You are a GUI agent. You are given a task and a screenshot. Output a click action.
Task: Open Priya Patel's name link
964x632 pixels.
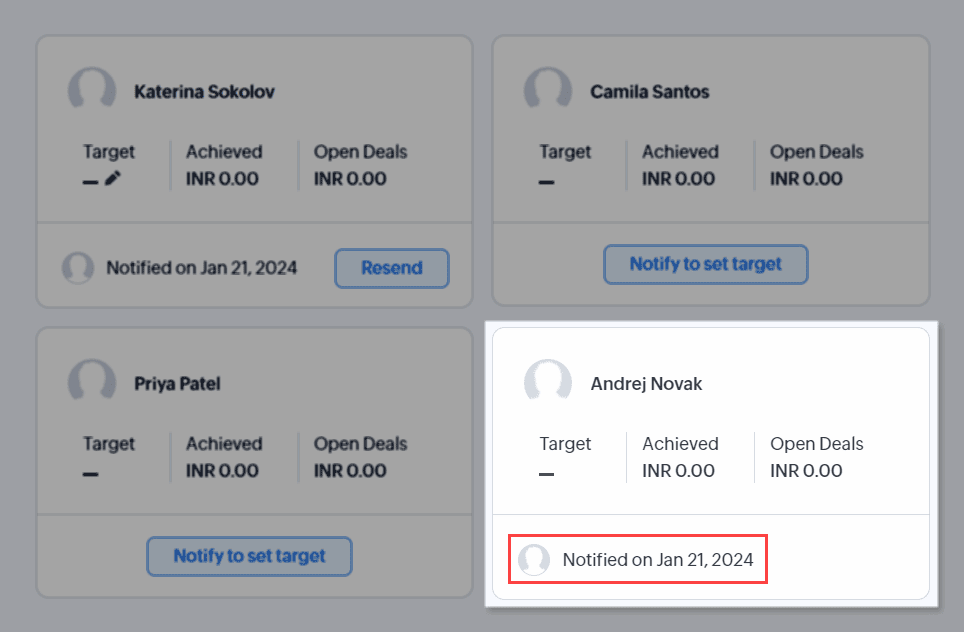click(x=178, y=384)
